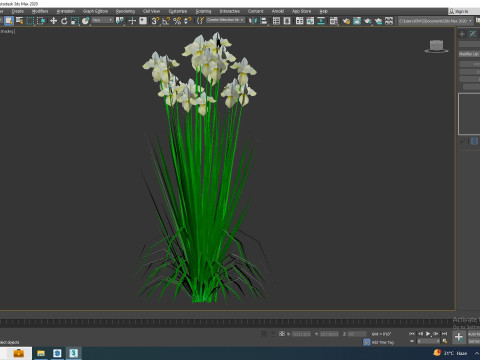Expand the Windows system tray chevron
Viewport: 480px width, 360px height.
[x=477, y=353]
